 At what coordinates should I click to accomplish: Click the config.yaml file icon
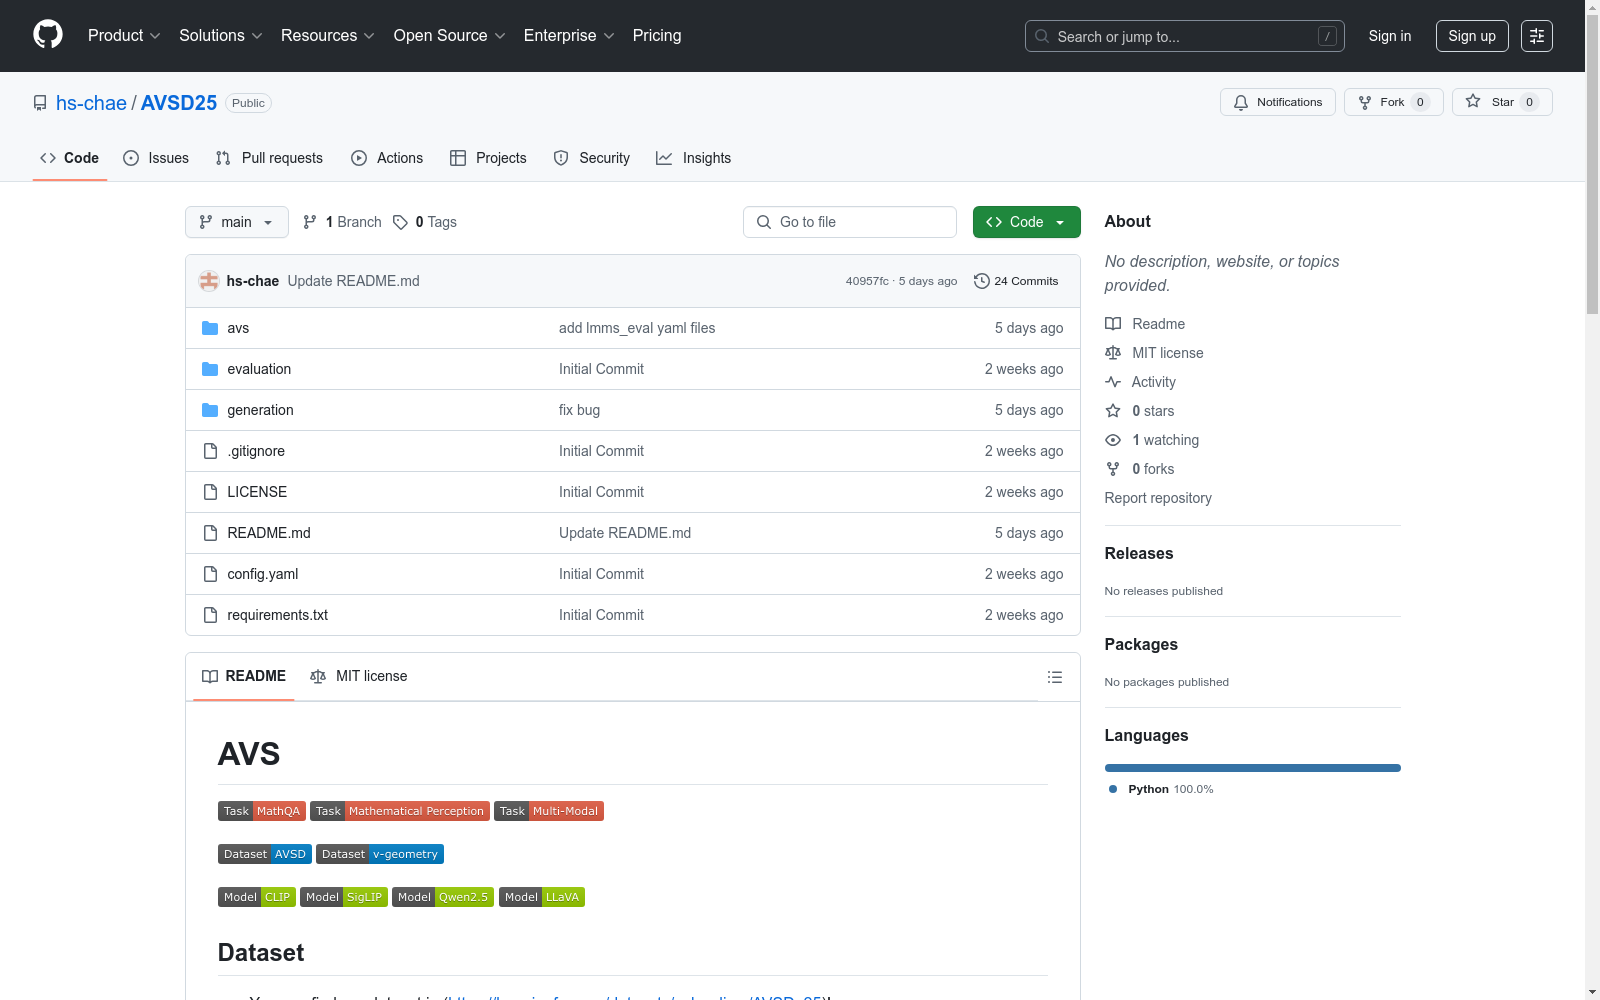210,574
